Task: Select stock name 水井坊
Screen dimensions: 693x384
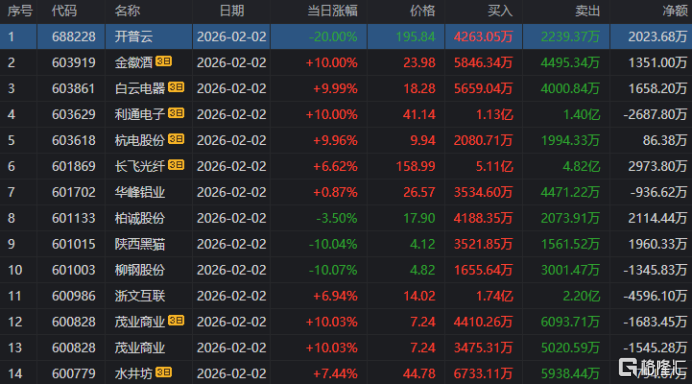Action: 133,374
